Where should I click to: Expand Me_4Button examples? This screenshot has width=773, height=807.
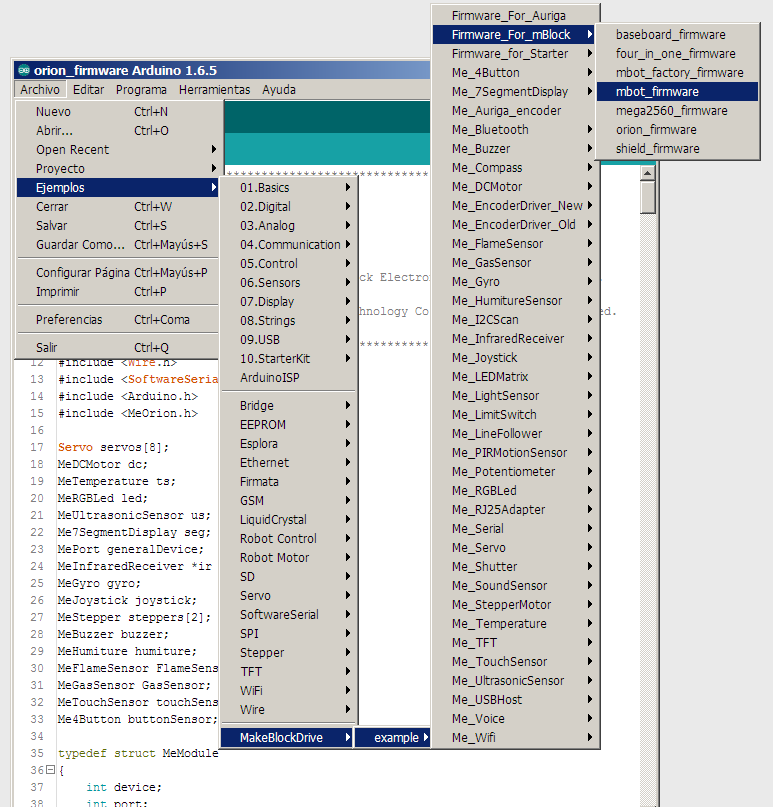(x=515, y=73)
